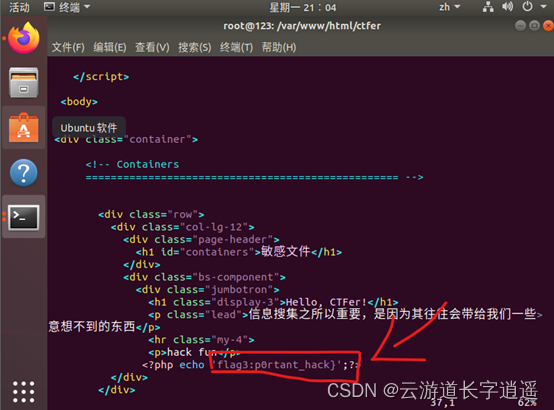Open the 文件(F) menu
554x410 pixels.
tap(68, 47)
